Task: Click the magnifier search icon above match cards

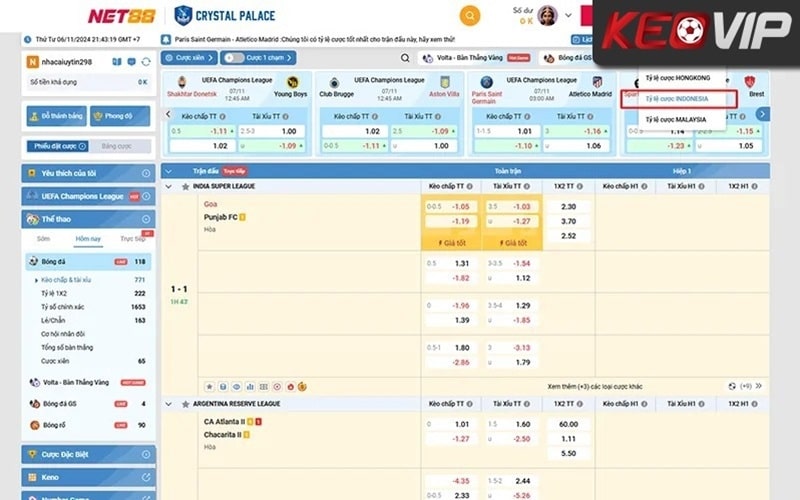Action: [x=405, y=58]
